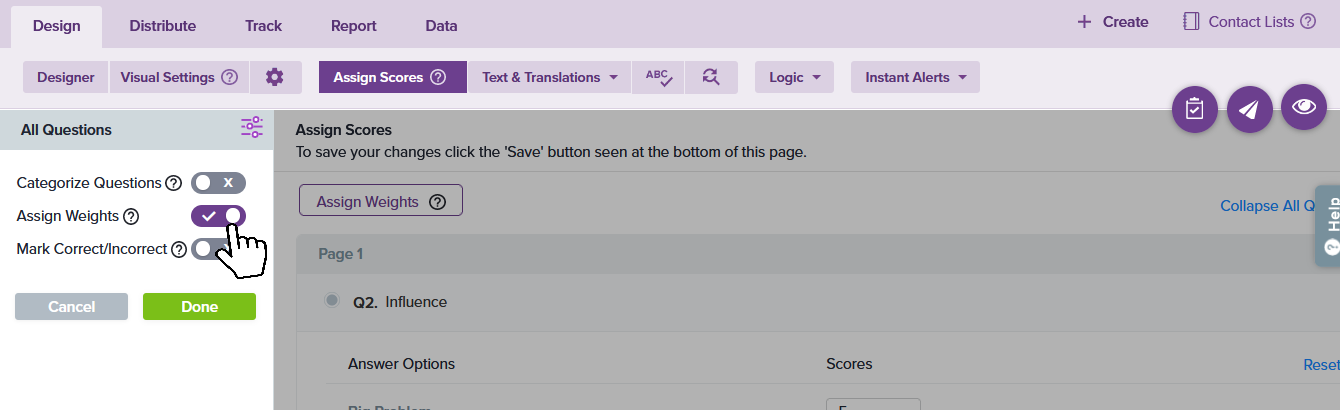1340x410 pixels.
Task: Open the Report tab
Action: pyautogui.click(x=353, y=26)
